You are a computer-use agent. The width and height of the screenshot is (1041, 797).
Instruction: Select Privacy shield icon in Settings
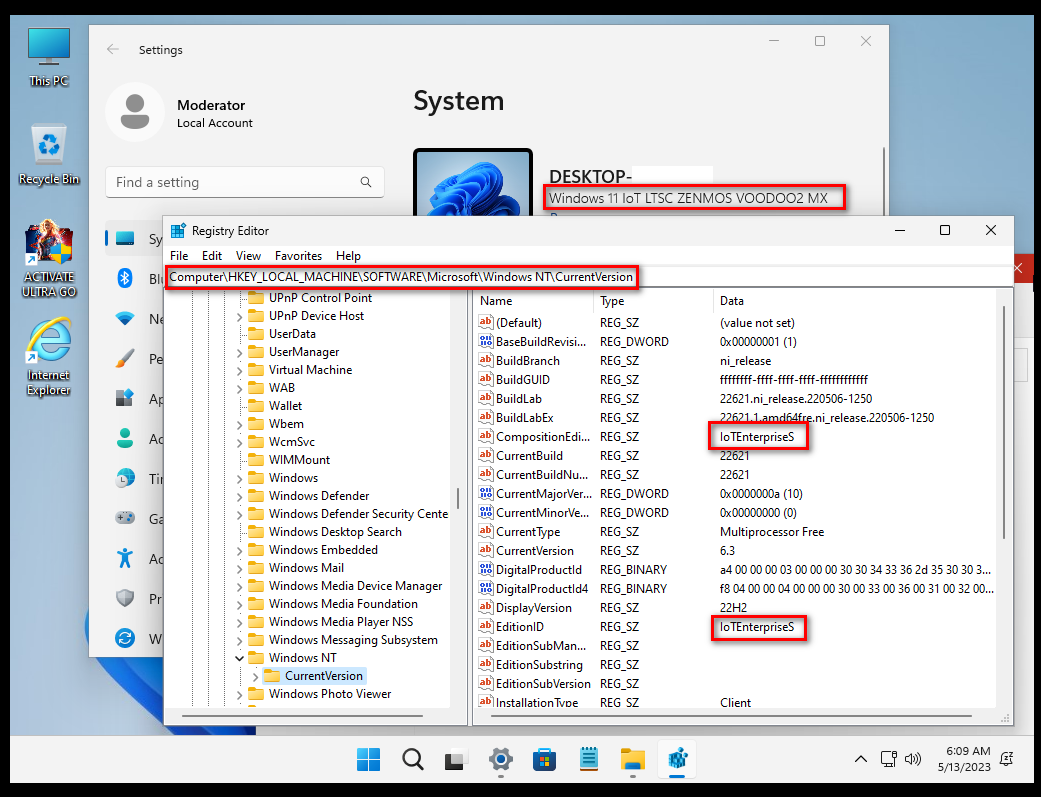point(125,598)
